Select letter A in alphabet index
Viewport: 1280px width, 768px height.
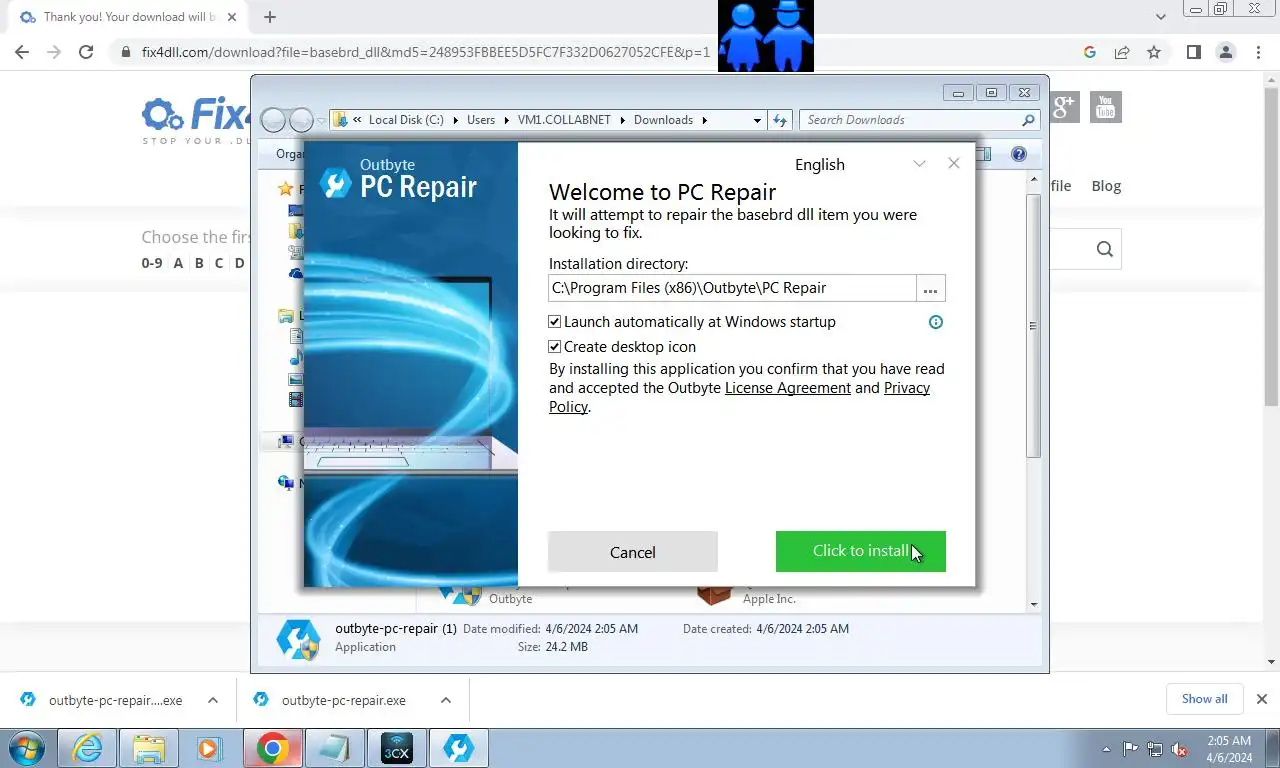pos(178,263)
